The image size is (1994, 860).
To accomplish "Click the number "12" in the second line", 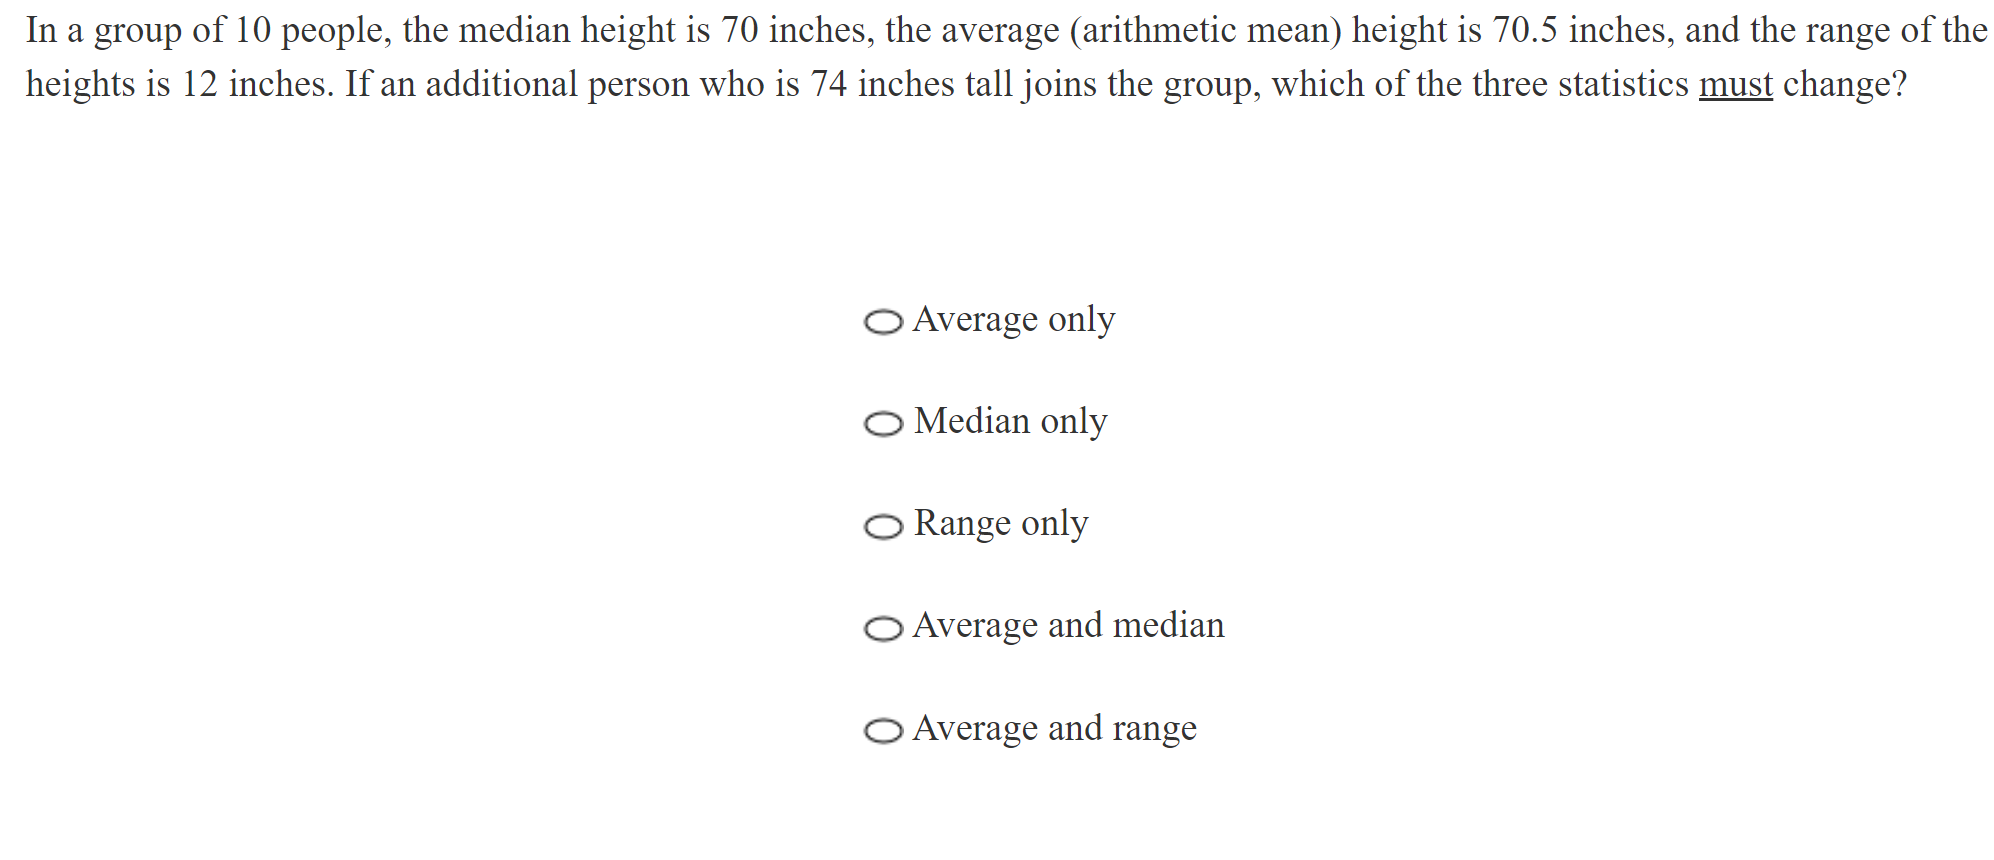I will [x=199, y=85].
